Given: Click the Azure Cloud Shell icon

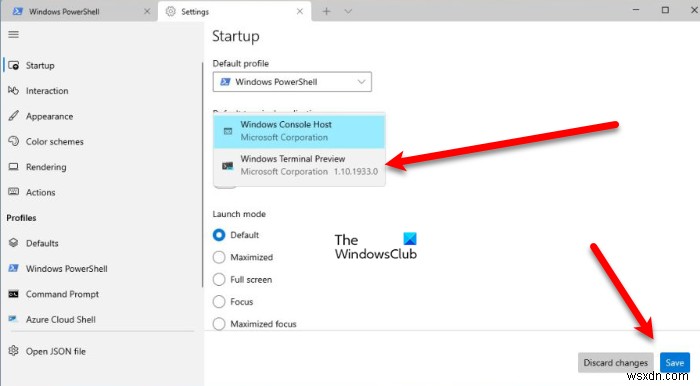Looking at the screenshot, I should point(13,319).
